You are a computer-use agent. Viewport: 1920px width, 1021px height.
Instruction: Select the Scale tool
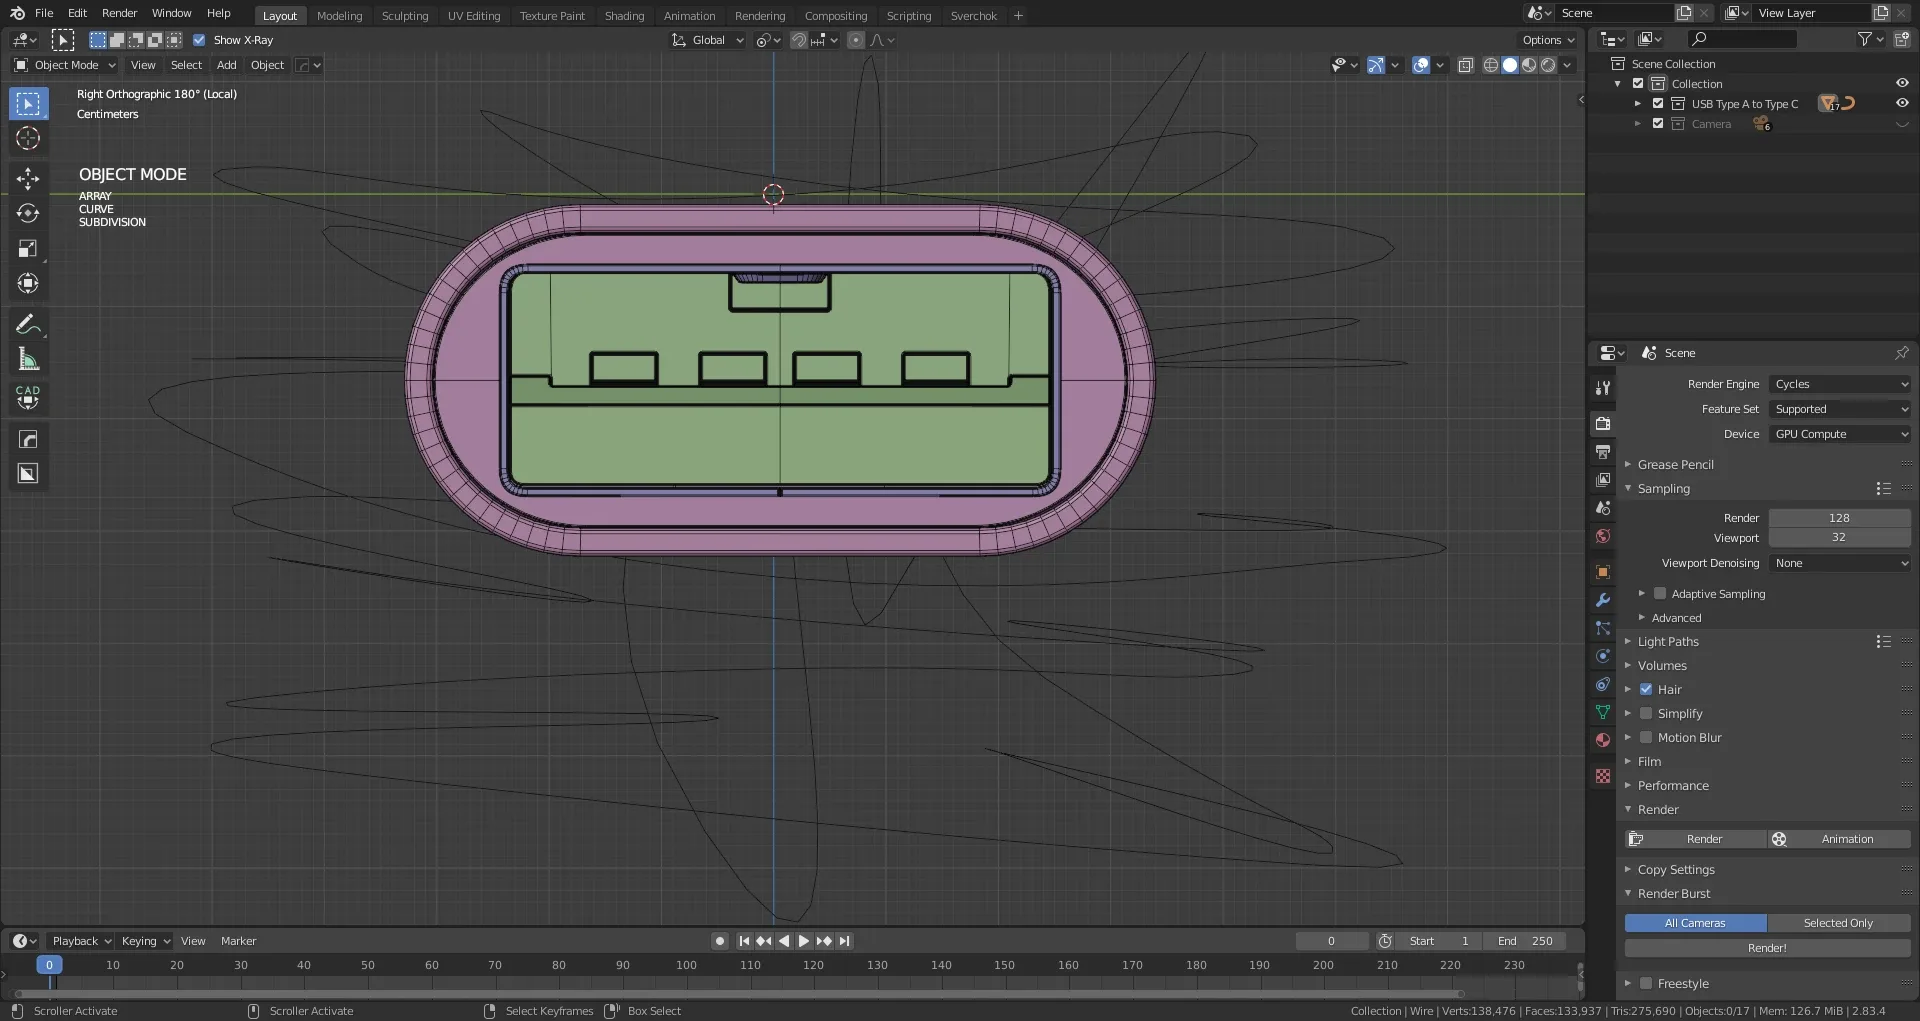pos(28,249)
